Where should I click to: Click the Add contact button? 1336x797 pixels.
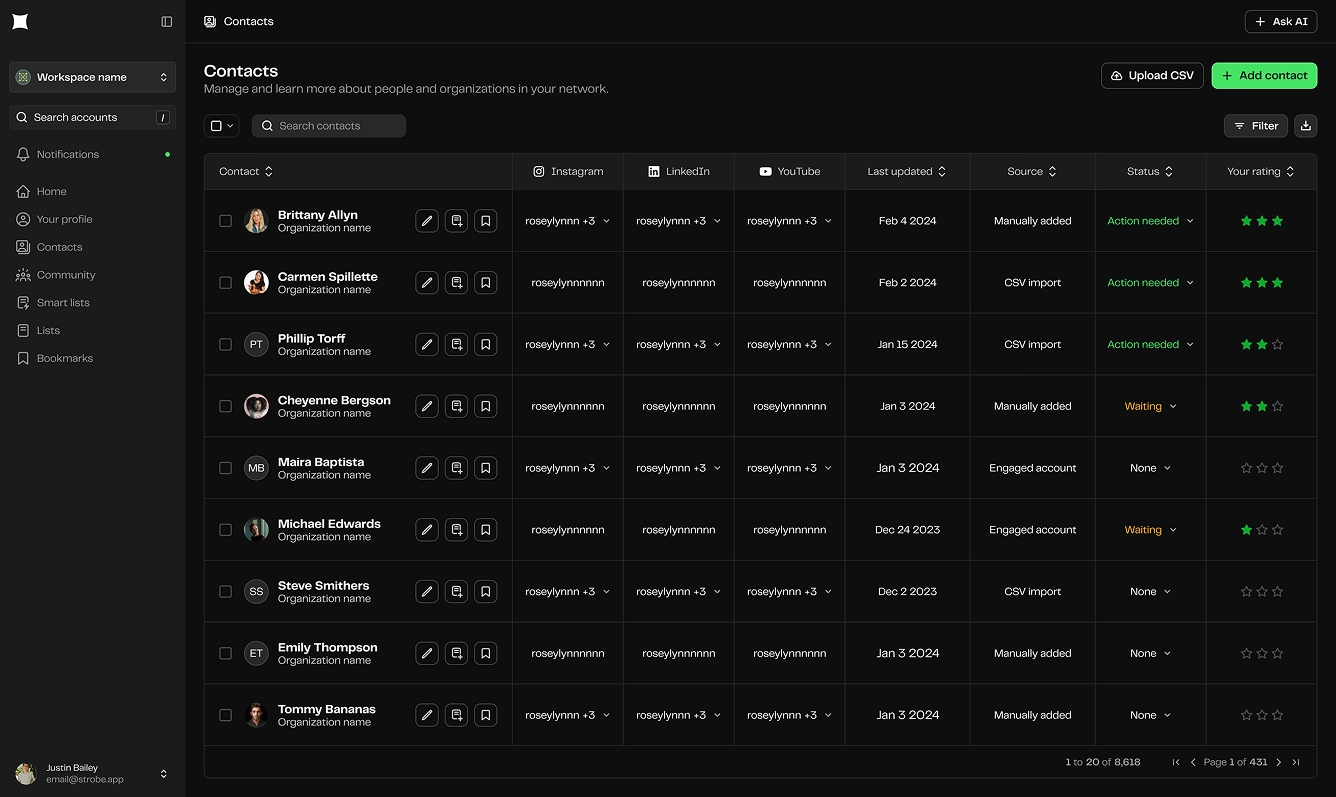point(1264,76)
